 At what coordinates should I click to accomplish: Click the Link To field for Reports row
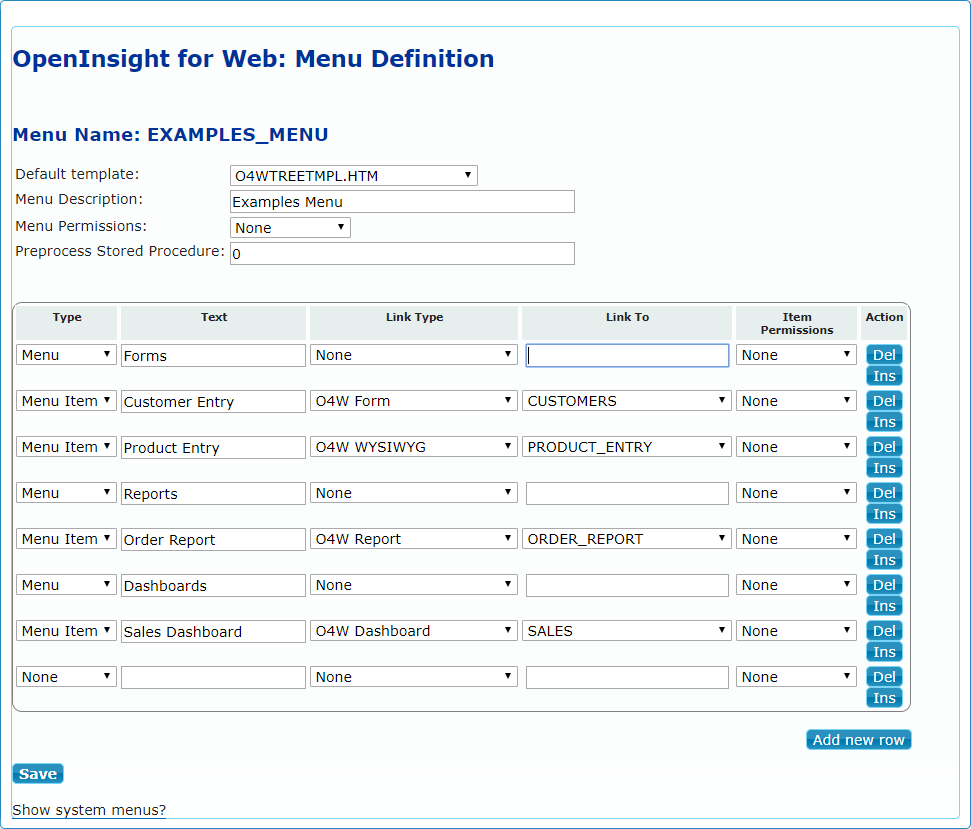pos(627,493)
